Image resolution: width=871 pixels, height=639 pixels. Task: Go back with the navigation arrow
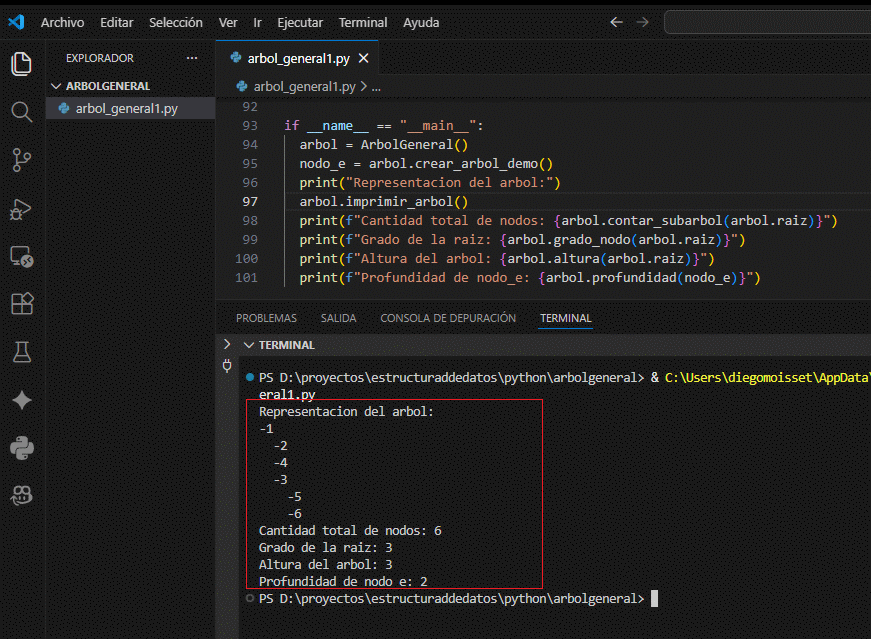[616, 22]
